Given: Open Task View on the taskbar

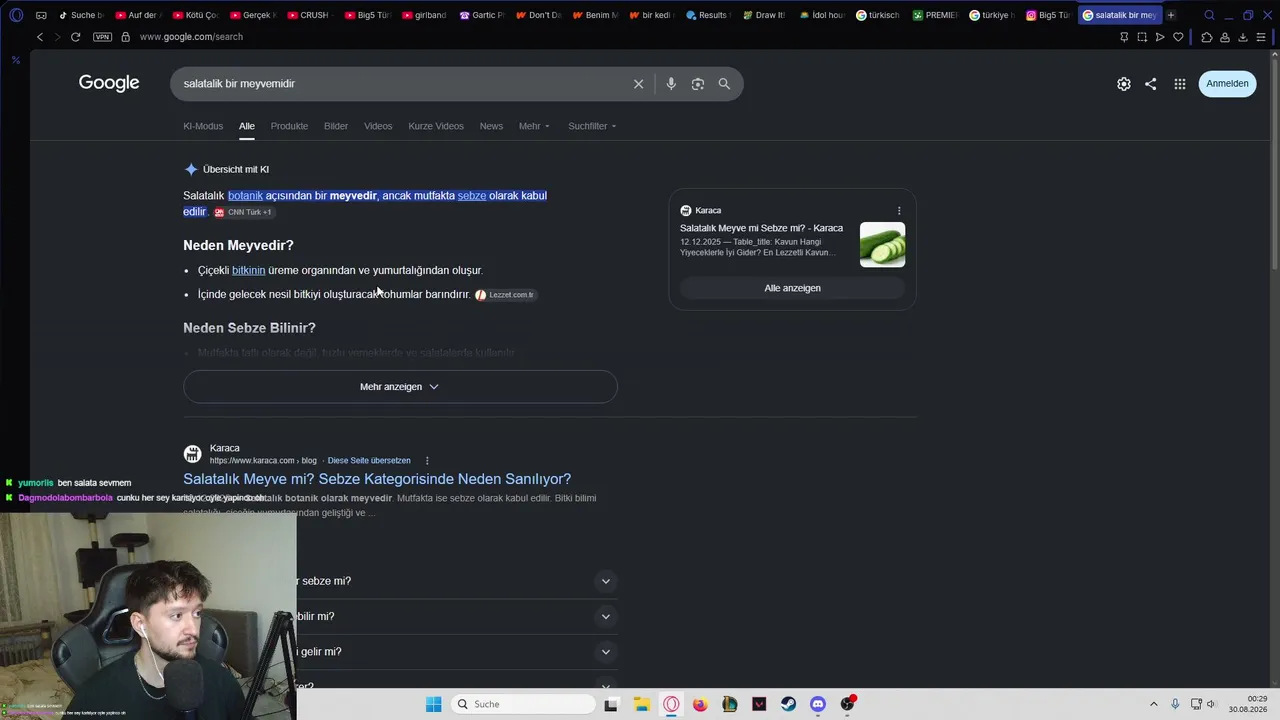Looking at the screenshot, I should (x=611, y=704).
